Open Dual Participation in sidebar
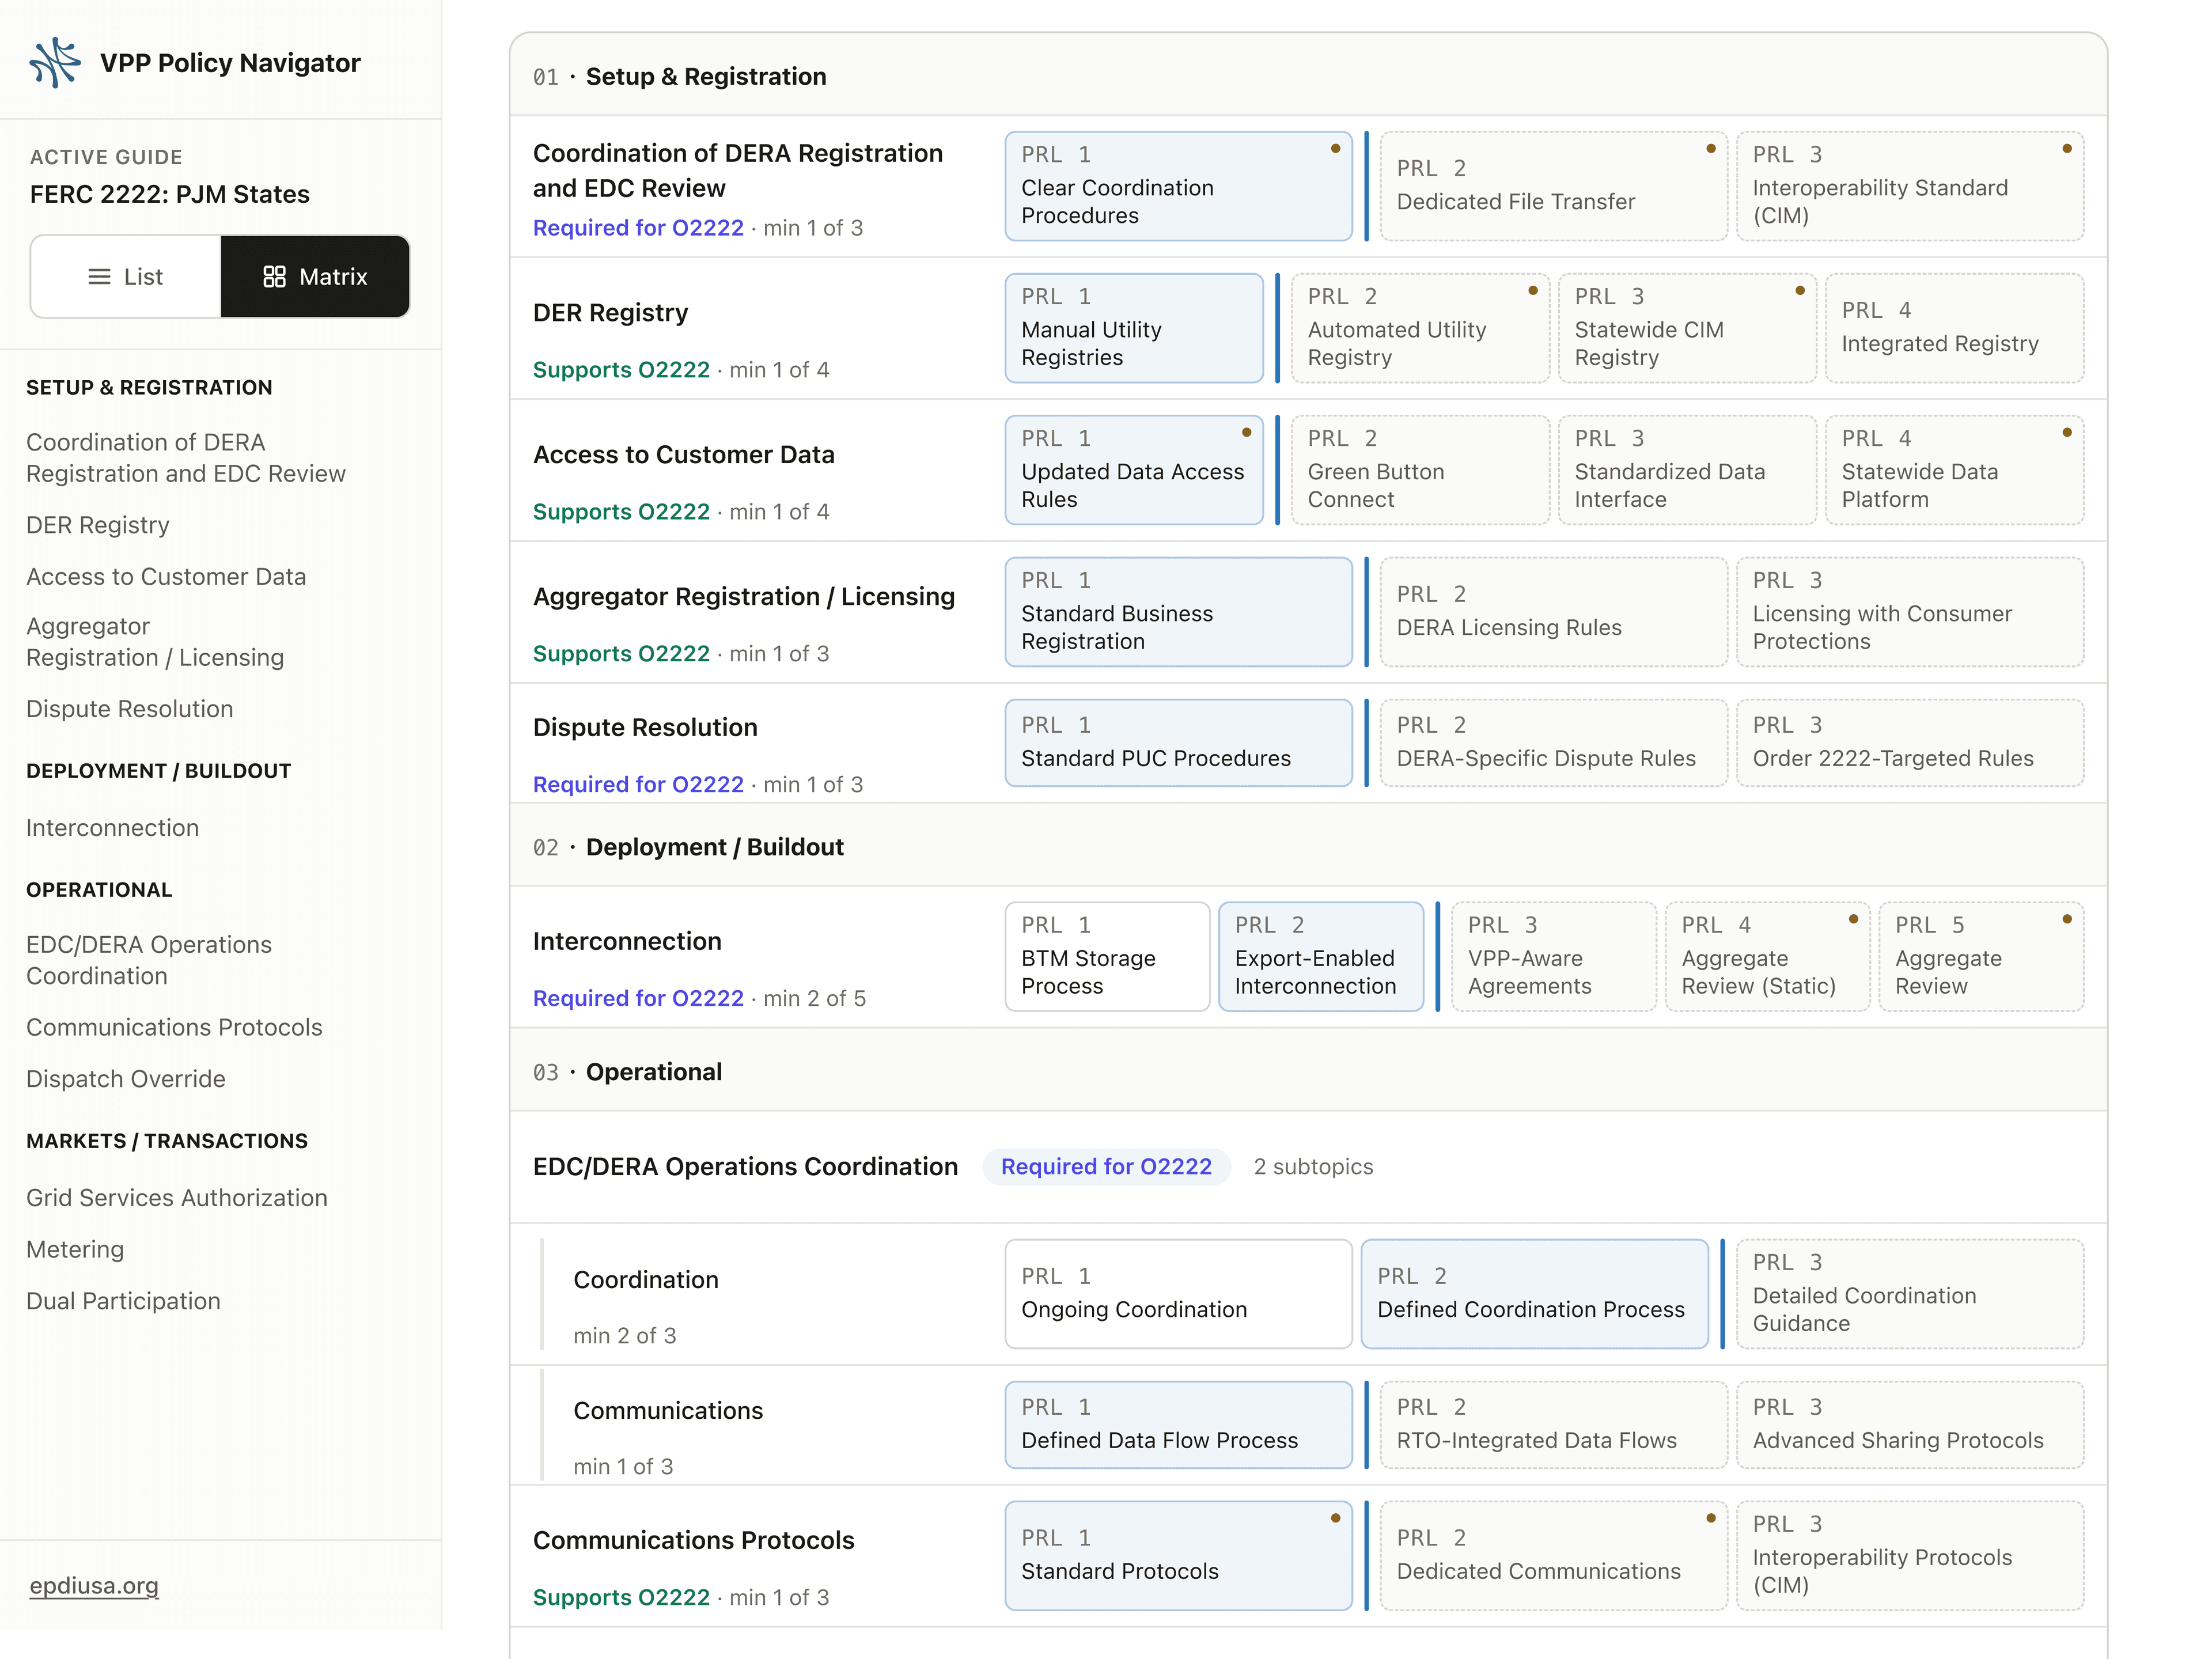Screen dimensions: 2212x1659 pos(123,1301)
